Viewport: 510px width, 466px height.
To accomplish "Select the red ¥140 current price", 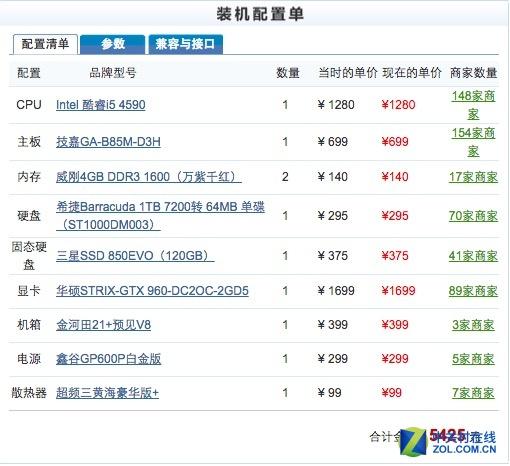I will 395,177.
